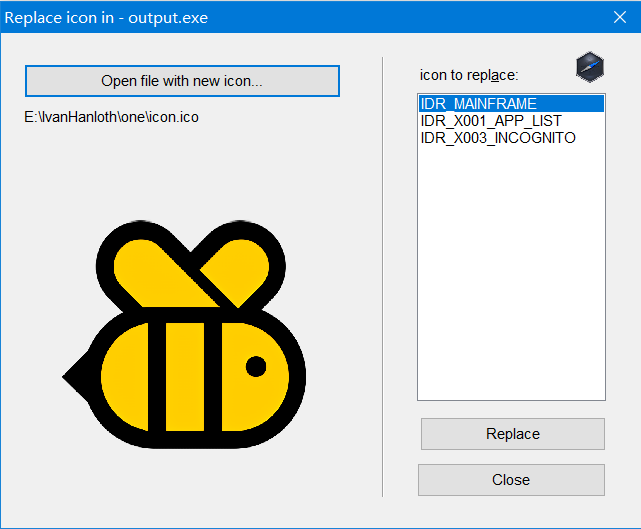Click the bee's black eye dot

(256, 366)
